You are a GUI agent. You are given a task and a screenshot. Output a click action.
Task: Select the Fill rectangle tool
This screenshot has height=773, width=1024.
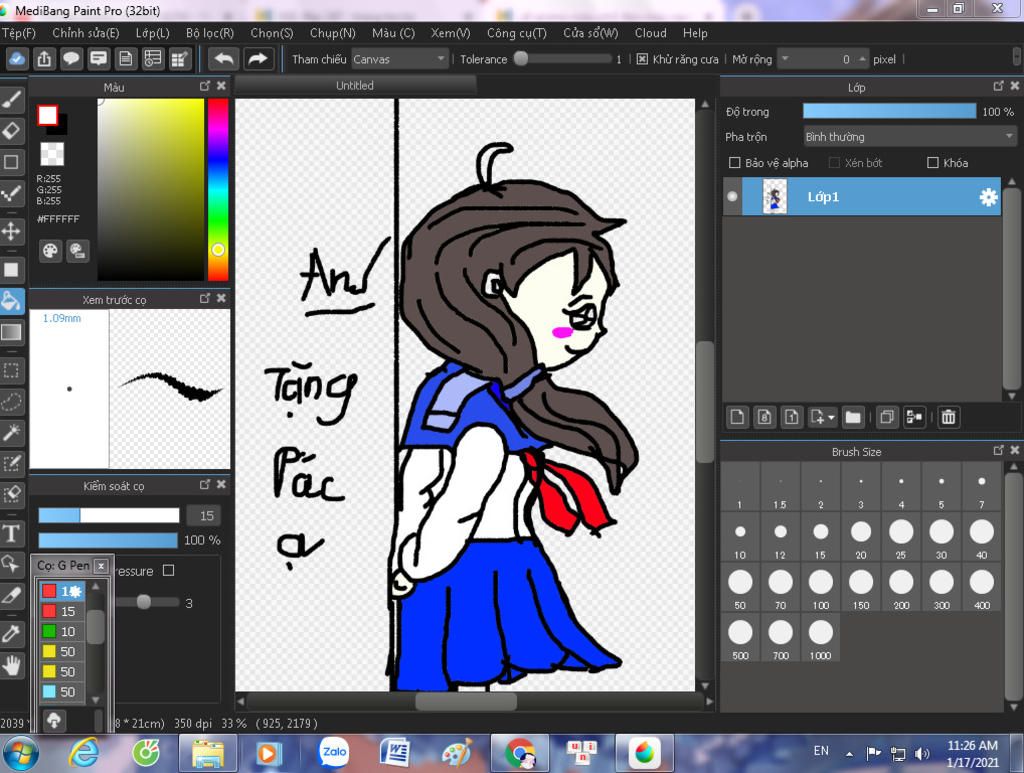(x=12, y=269)
